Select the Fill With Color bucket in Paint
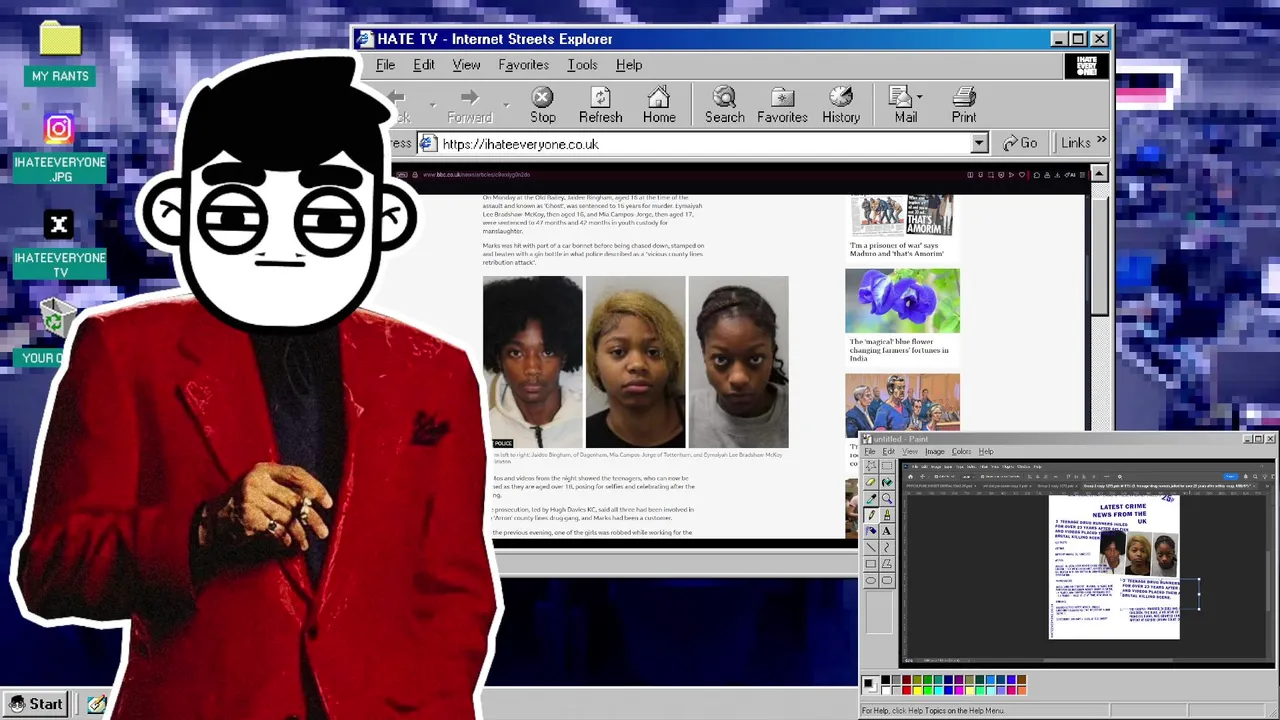The height and width of the screenshot is (720, 1280). (886, 482)
